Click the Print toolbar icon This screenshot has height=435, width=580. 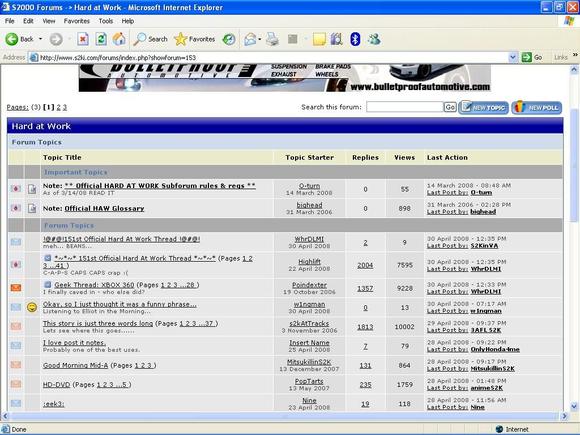click(273, 39)
